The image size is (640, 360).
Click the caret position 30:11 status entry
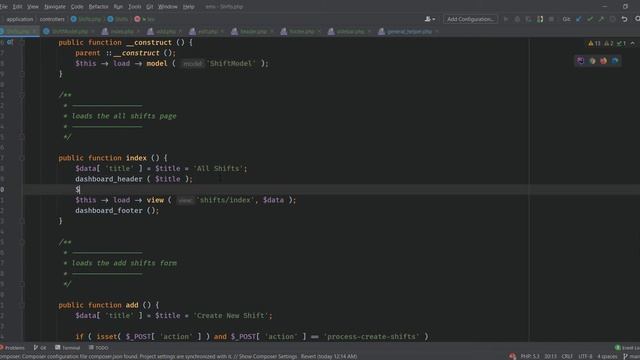550,356
